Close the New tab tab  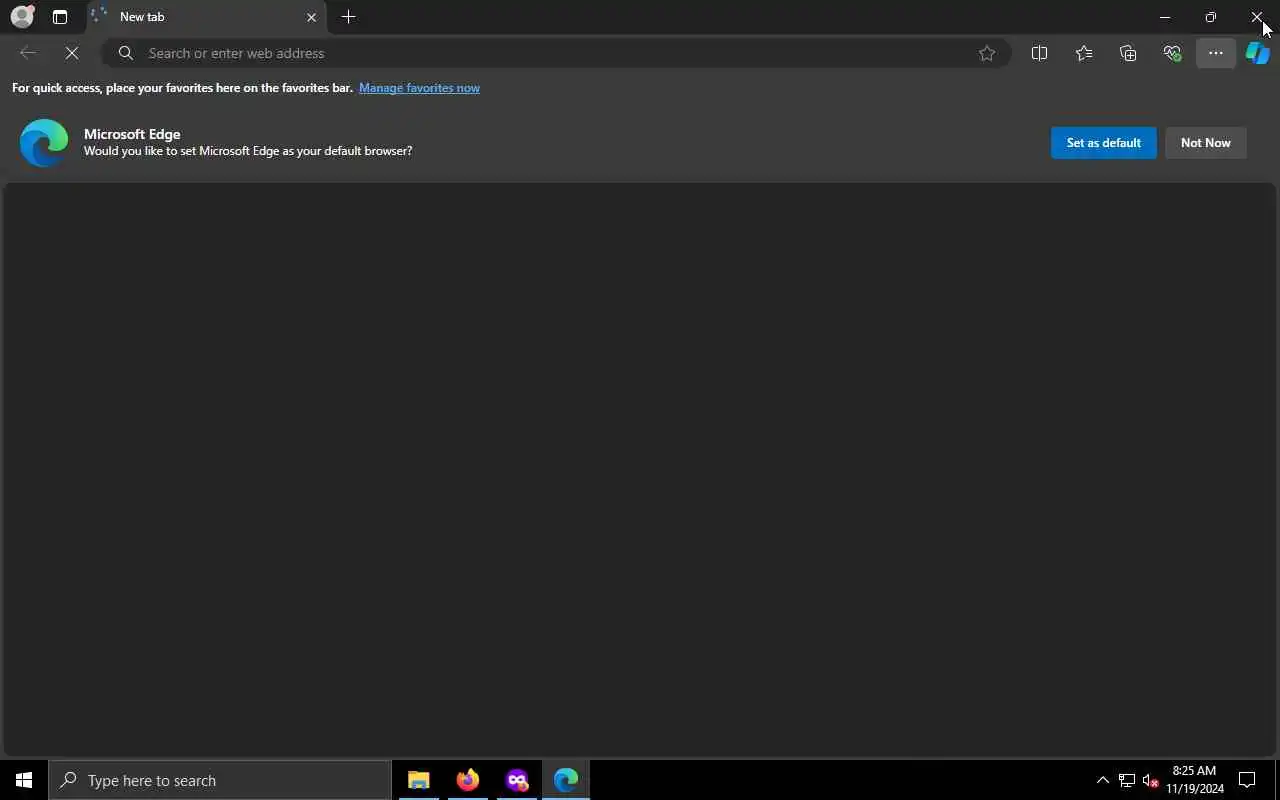click(x=311, y=17)
